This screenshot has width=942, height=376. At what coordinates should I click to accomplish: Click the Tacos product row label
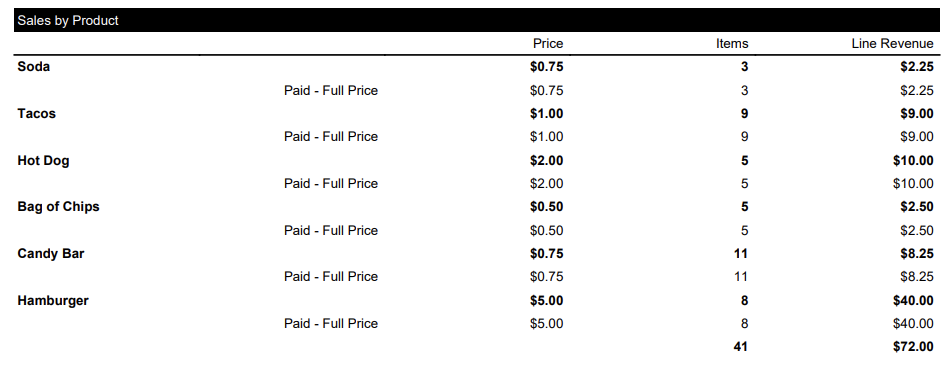(x=37, y=114)
